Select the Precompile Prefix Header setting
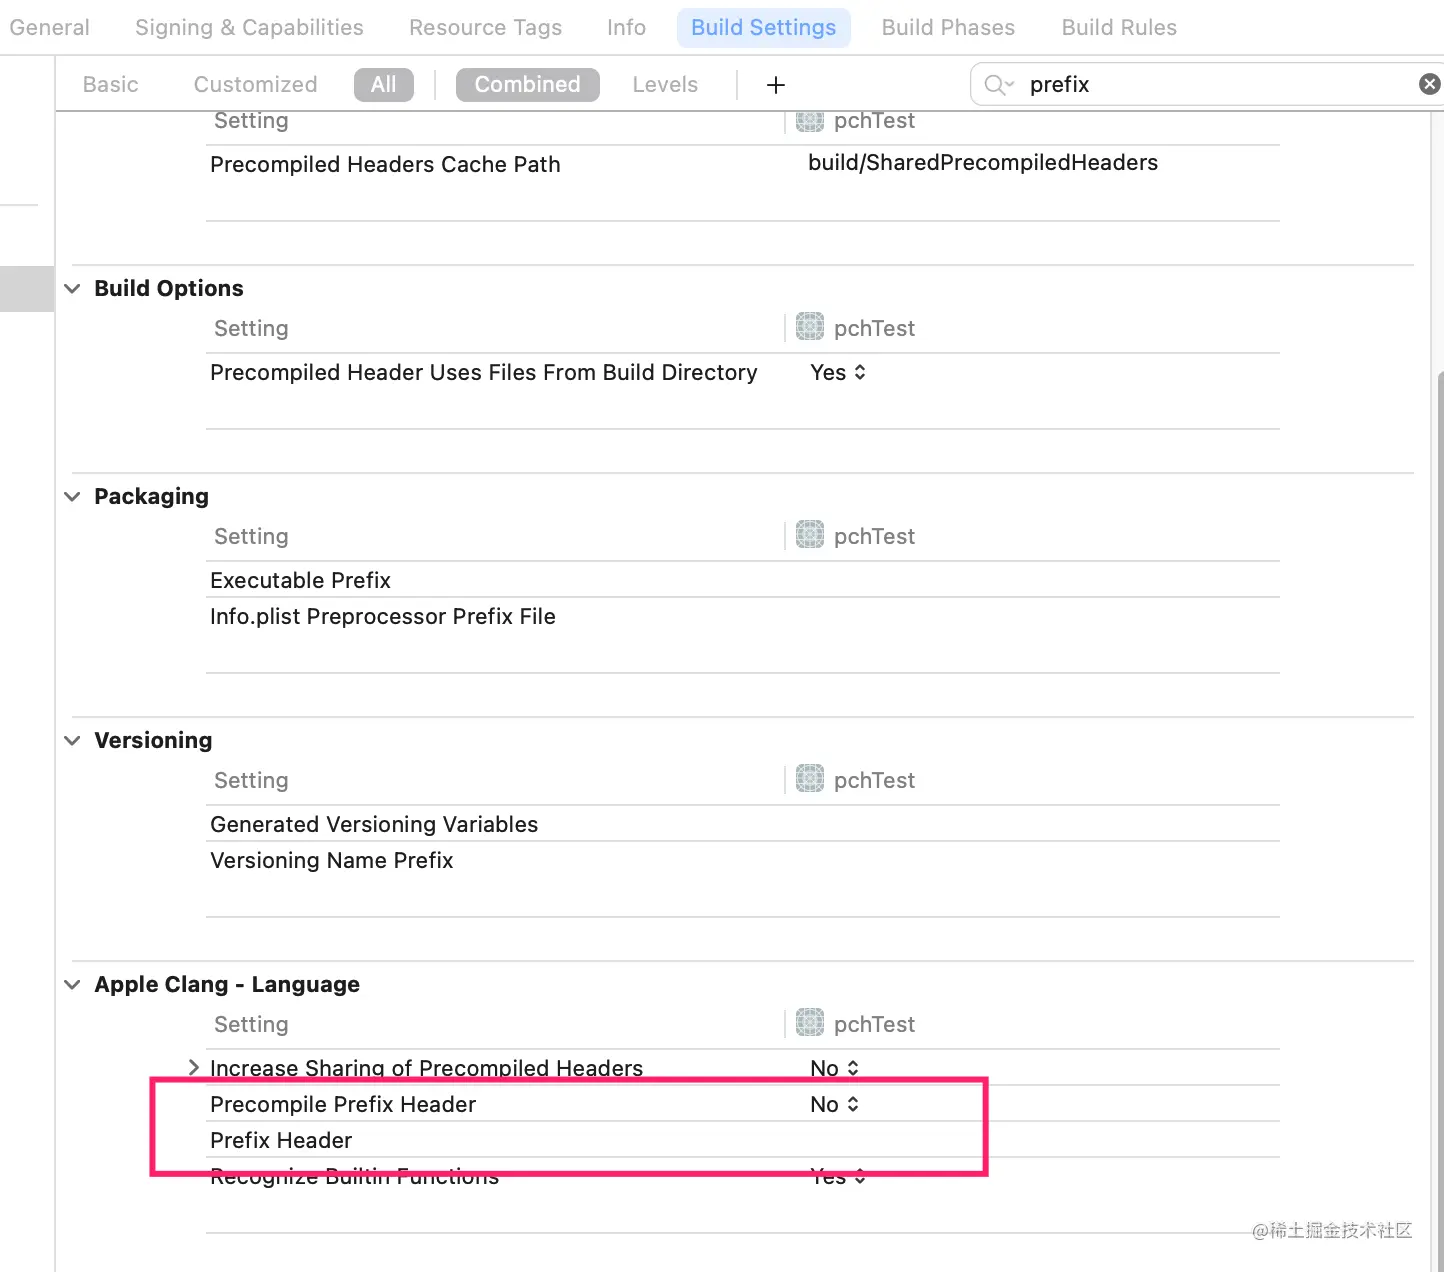Screen dimensions: 1444x1272 (x=343, y=1104)
